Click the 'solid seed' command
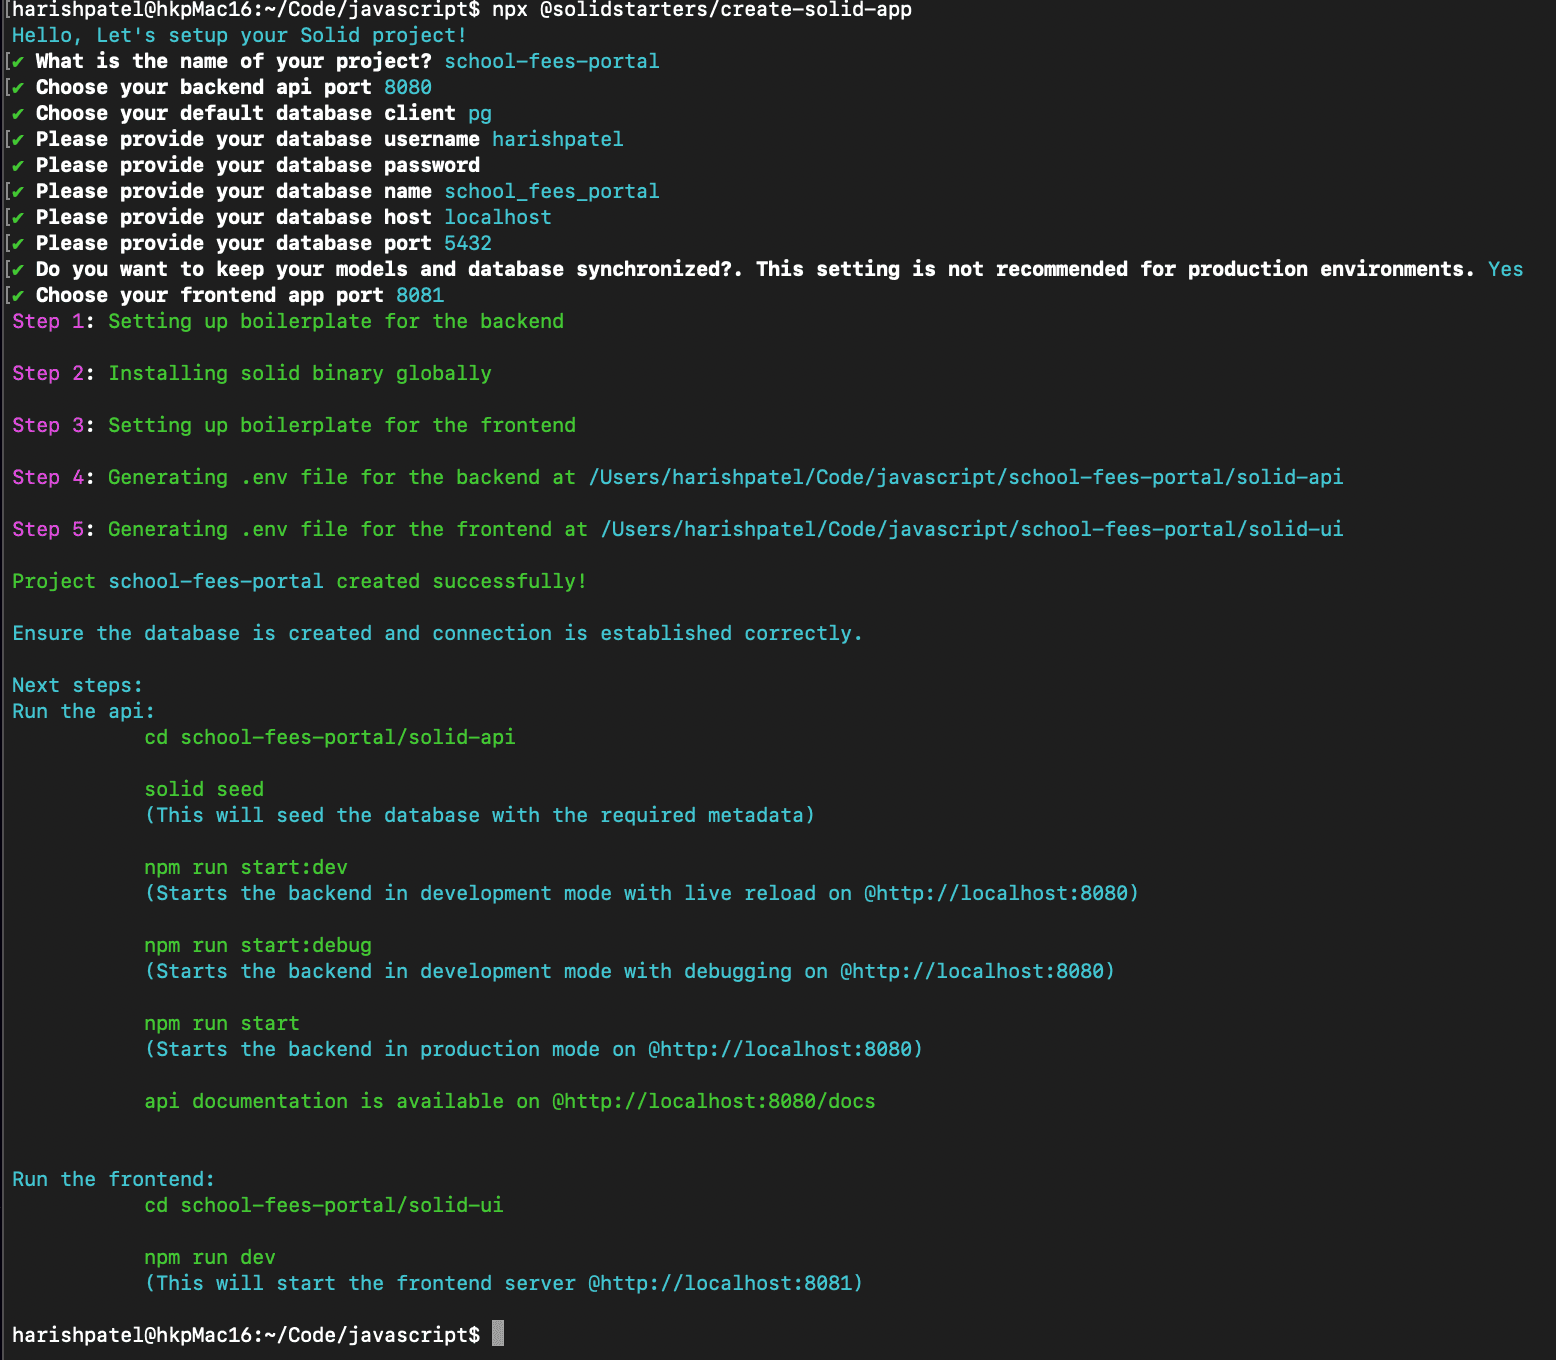1556x1360 pixels. [204, 789]
